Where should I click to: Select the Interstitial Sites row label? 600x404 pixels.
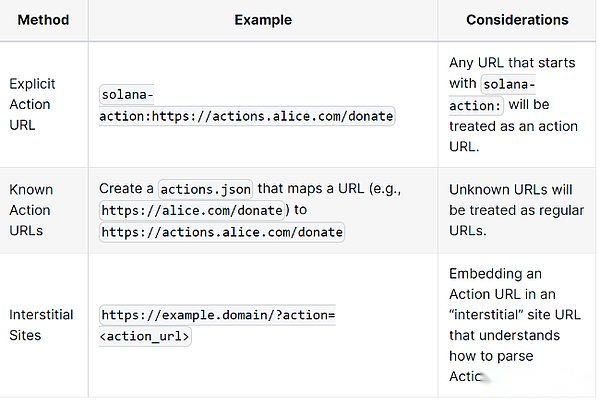(41, 325)
